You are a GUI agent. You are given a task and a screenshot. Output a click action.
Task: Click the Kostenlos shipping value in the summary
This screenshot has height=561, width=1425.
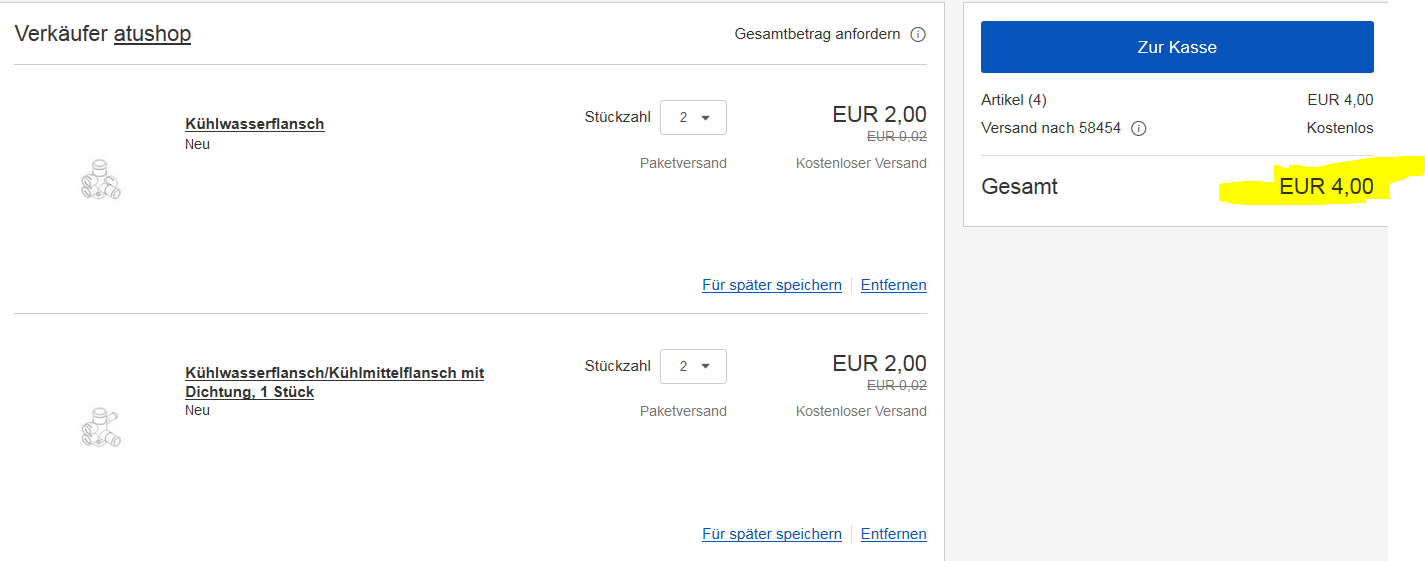point(1339,129)
